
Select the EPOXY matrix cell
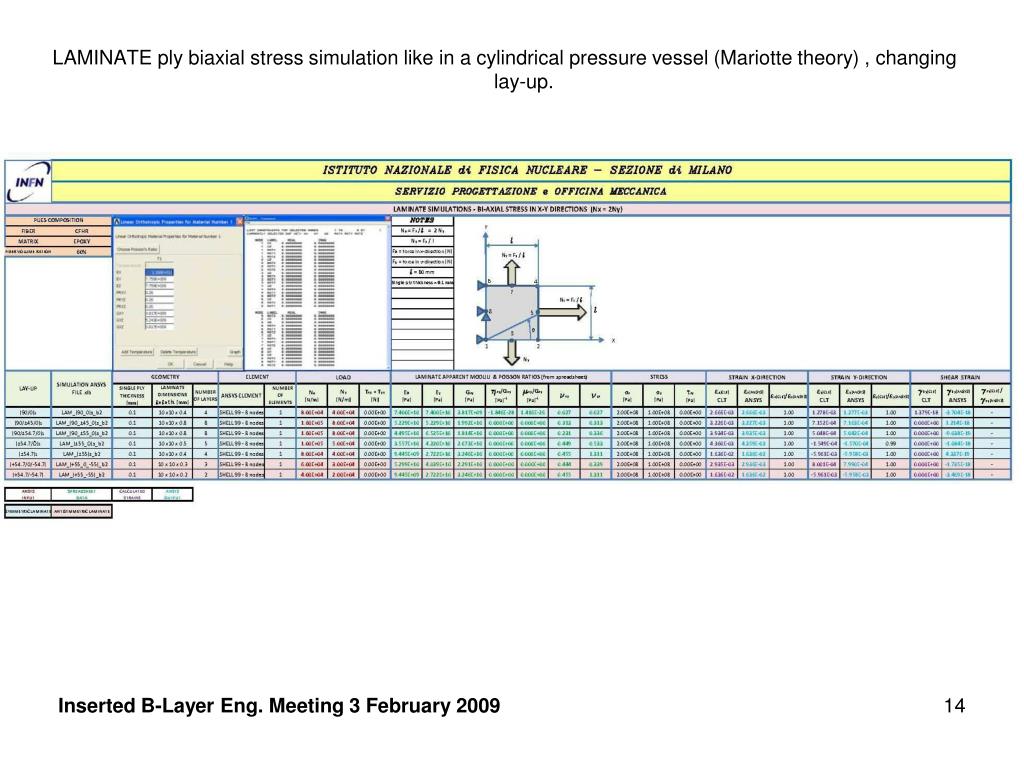click(82, 241)
